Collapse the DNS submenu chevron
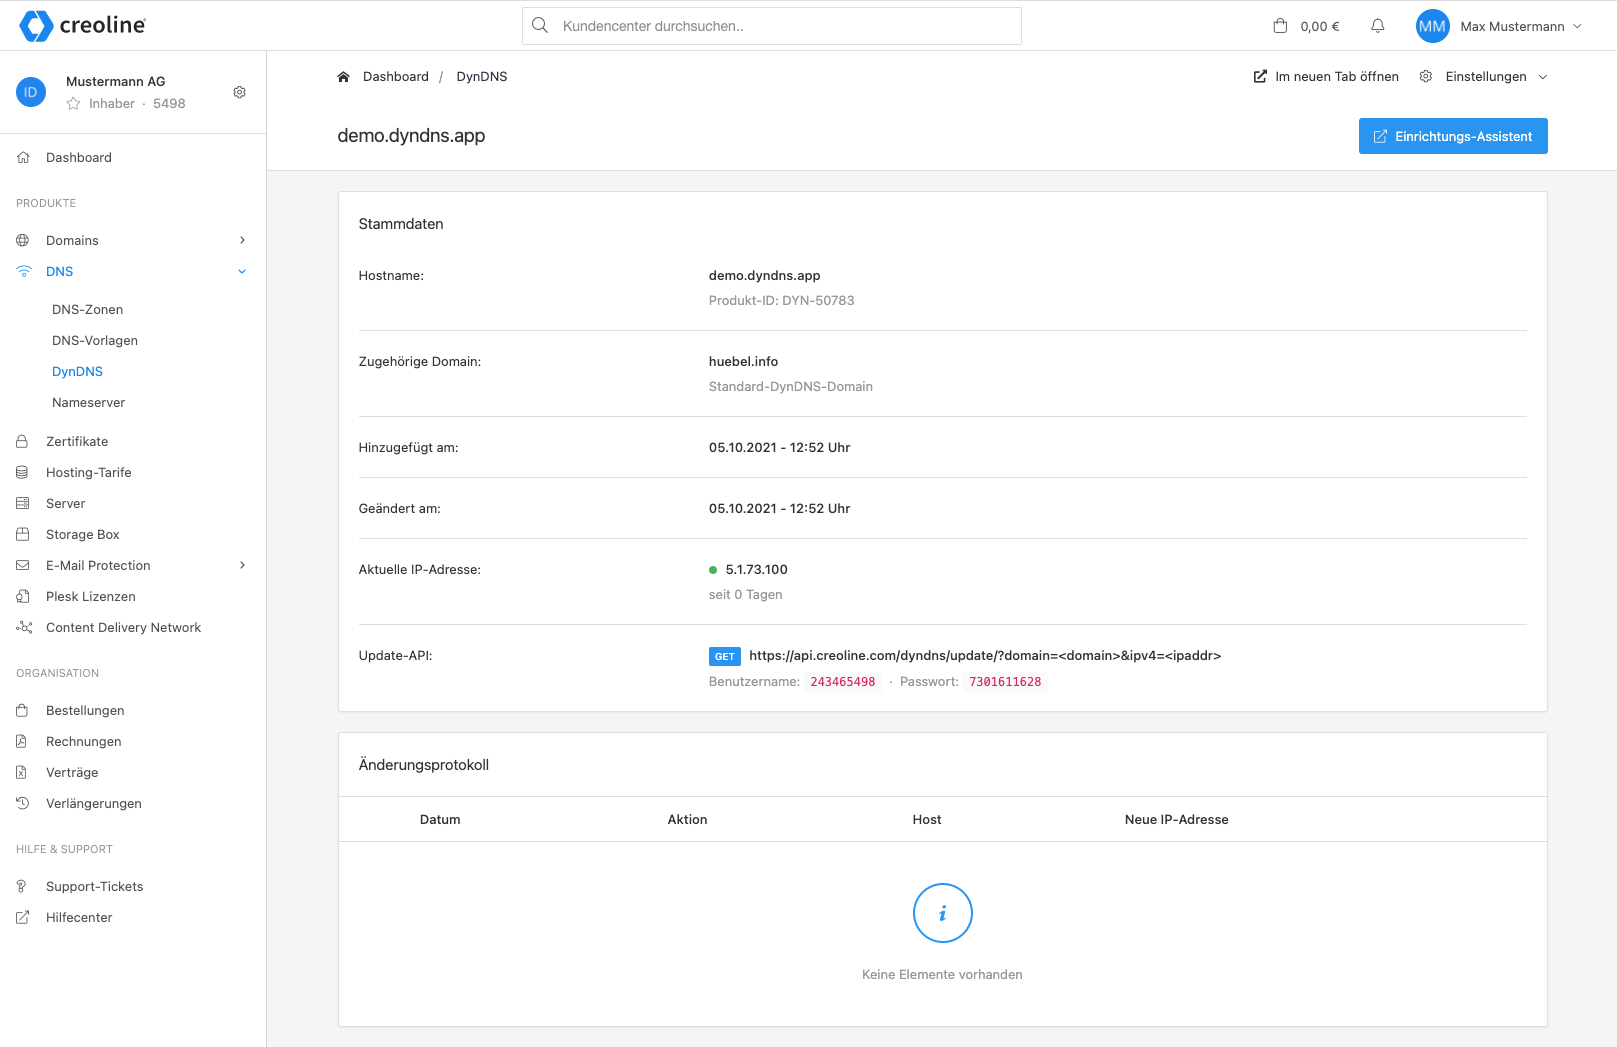Screen dimensions: 1617x1047 point(242,272)
